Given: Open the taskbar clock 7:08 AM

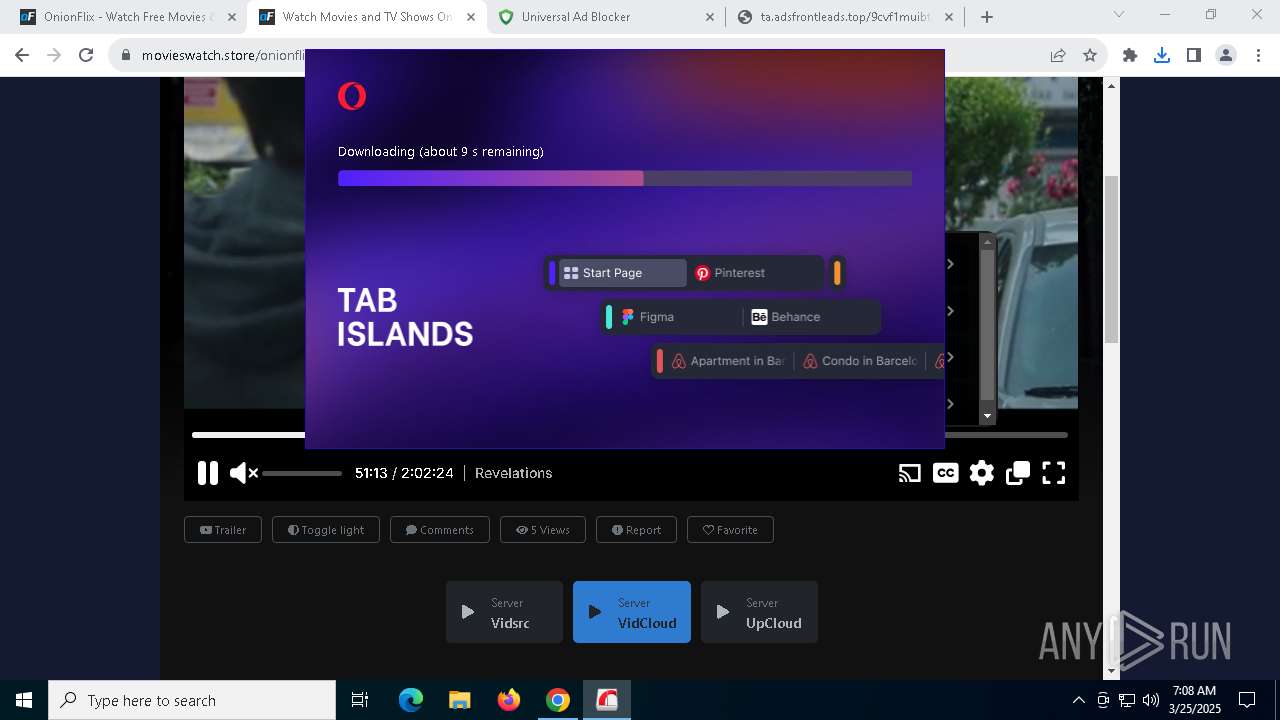Looking at the screenshot, I should [x=1194, y=700].
